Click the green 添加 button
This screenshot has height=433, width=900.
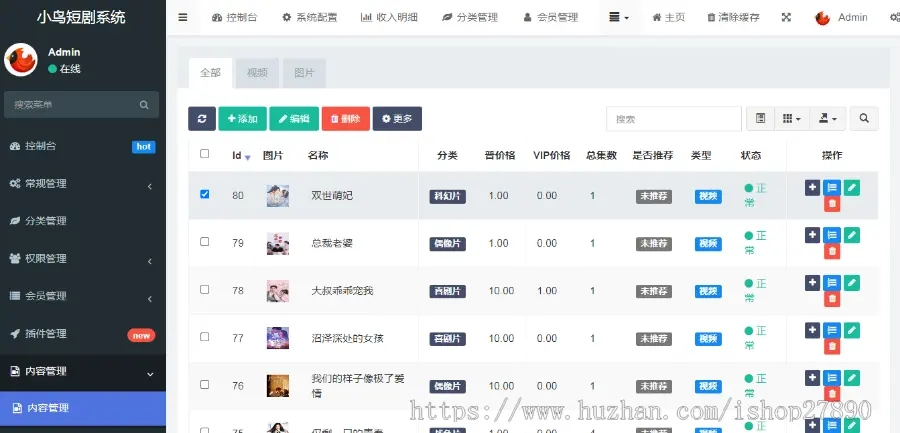[x=242, y=119]
